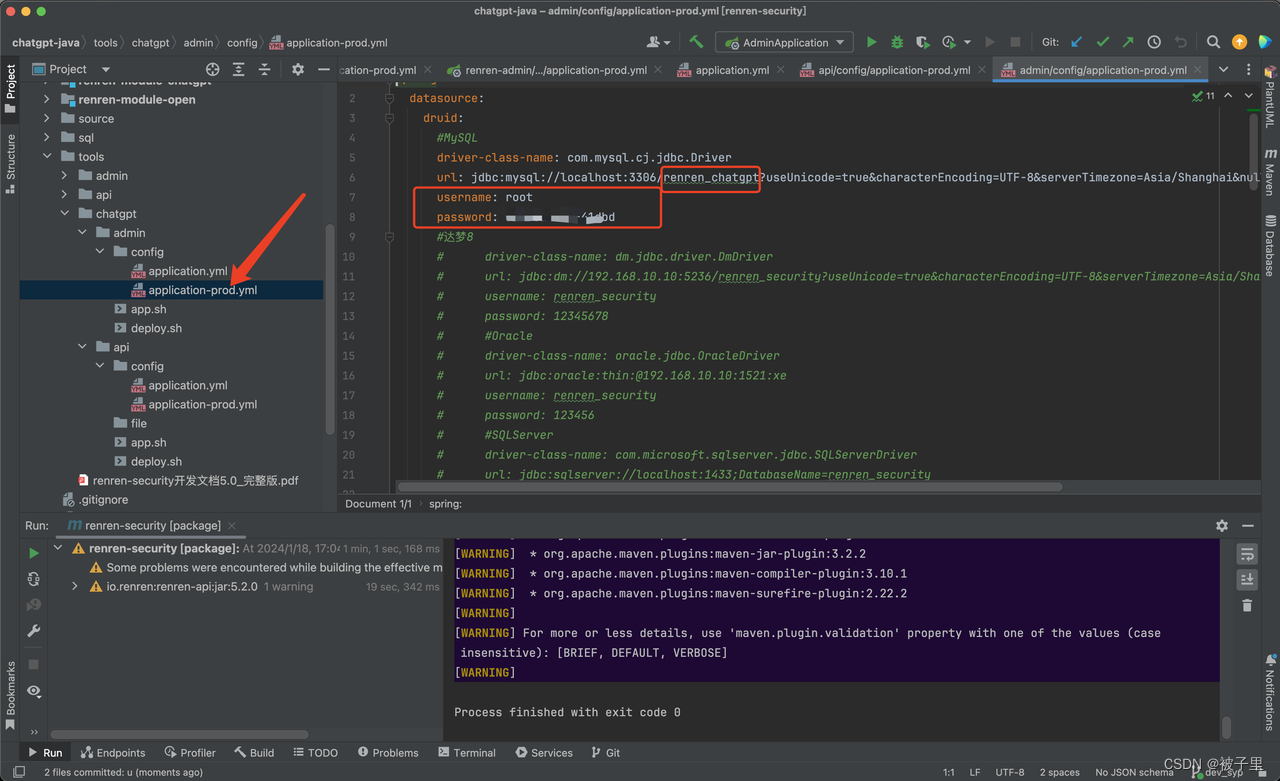1280x781 pixels.
Task: Open the Git tool window tab
Action: pyautogui.click(x=606, y=752)
